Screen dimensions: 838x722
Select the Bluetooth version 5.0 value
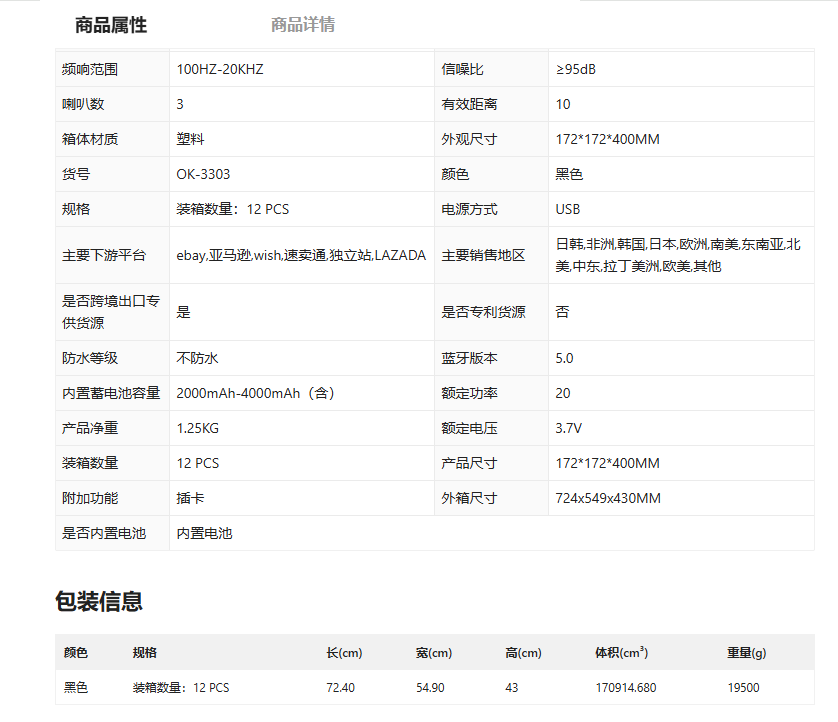pyautogui.click(x=564, y=358)
